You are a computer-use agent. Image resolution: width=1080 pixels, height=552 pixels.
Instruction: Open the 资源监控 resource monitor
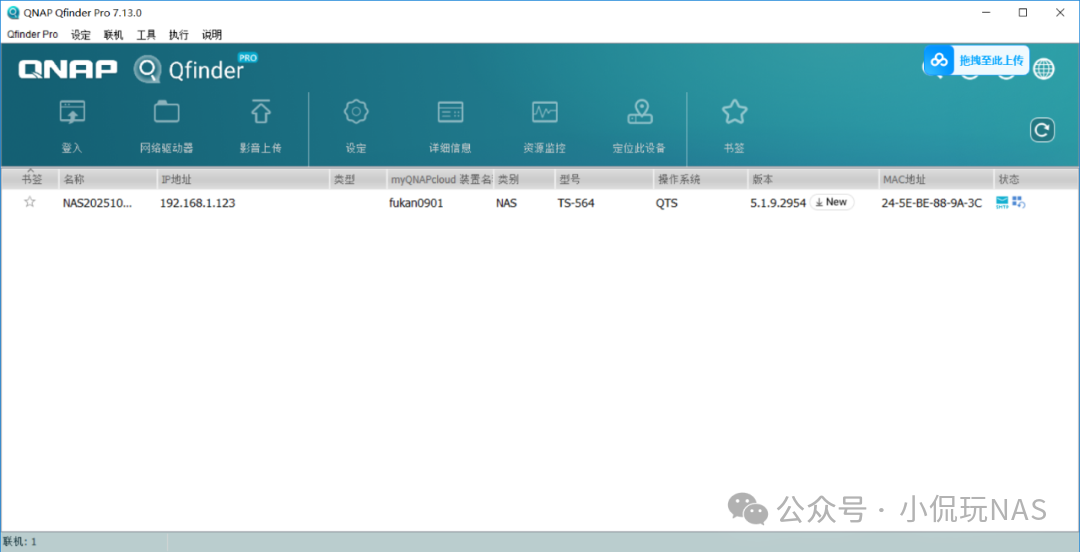point(545,112)
